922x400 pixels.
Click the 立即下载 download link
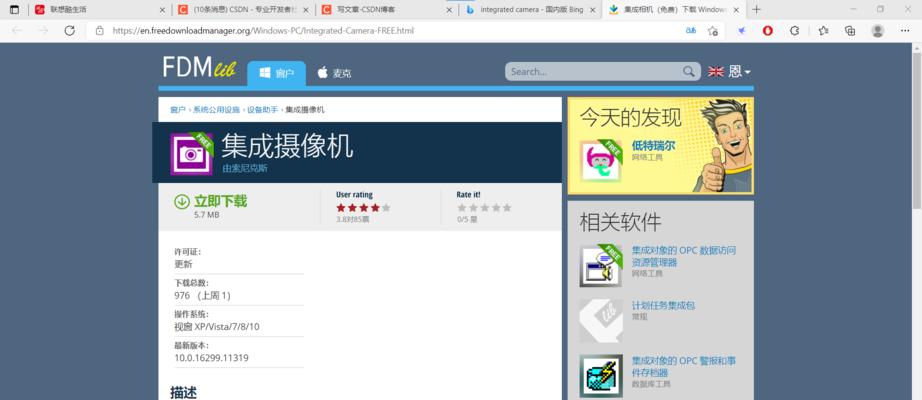[221, 201]
